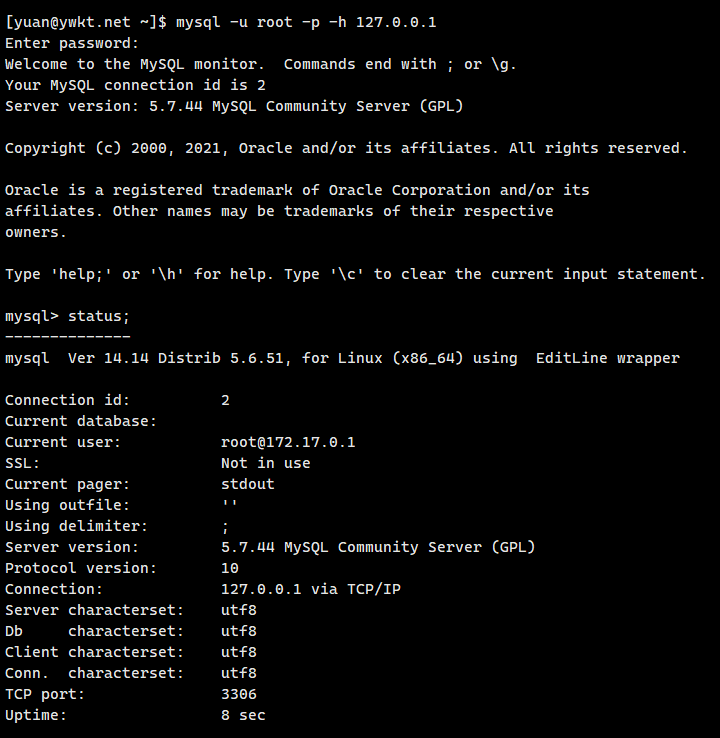Click the 'Client characterset:' label
The image size is (720, 738).
(x=94, y=652)
